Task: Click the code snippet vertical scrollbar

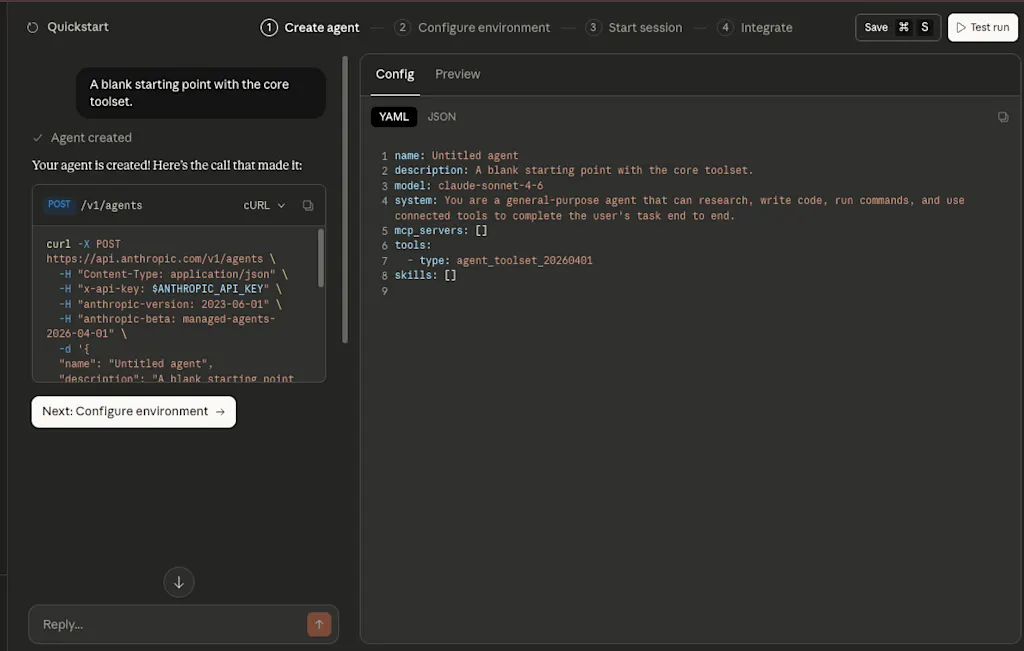Action: (321, 258)
